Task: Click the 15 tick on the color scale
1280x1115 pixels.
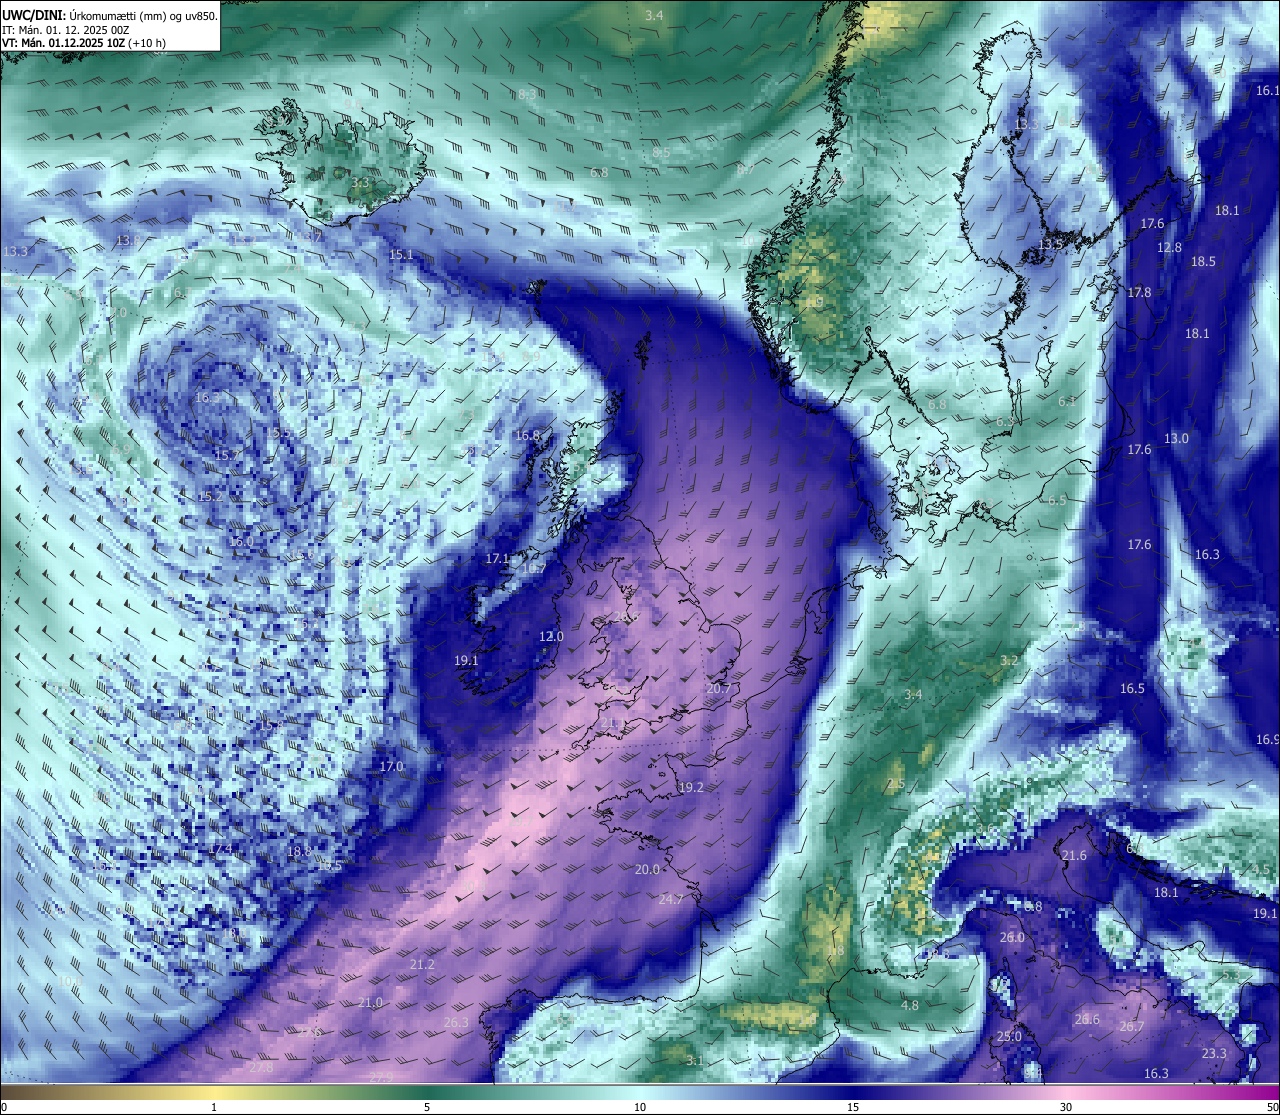Action: click(x=853, y=1107)
